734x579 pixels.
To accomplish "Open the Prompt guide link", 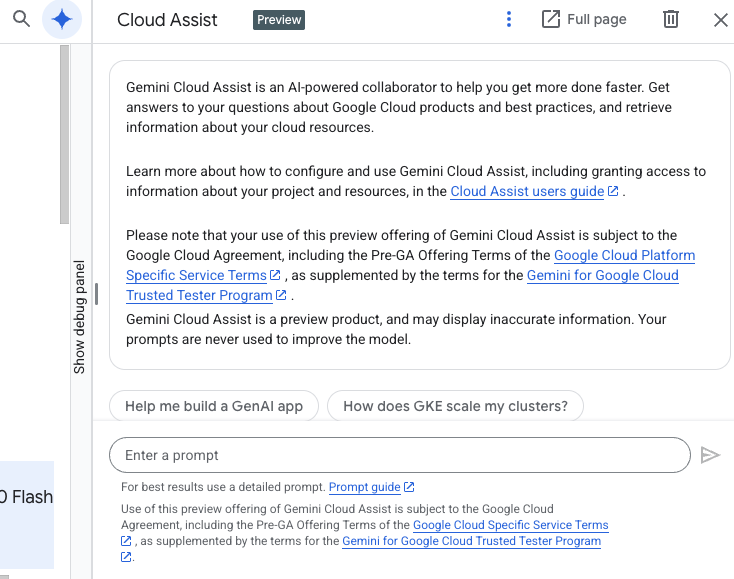I will tap(365, 487).
